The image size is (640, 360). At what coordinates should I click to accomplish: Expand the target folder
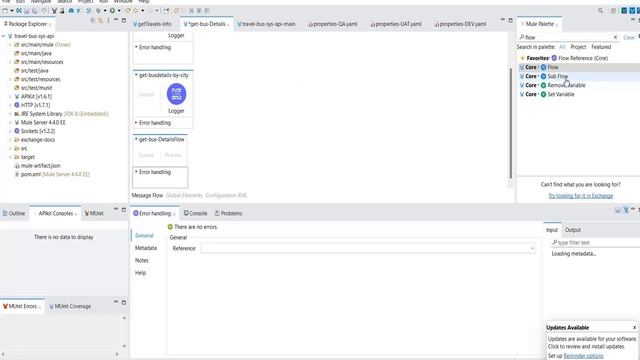click(x=10, y=157)
